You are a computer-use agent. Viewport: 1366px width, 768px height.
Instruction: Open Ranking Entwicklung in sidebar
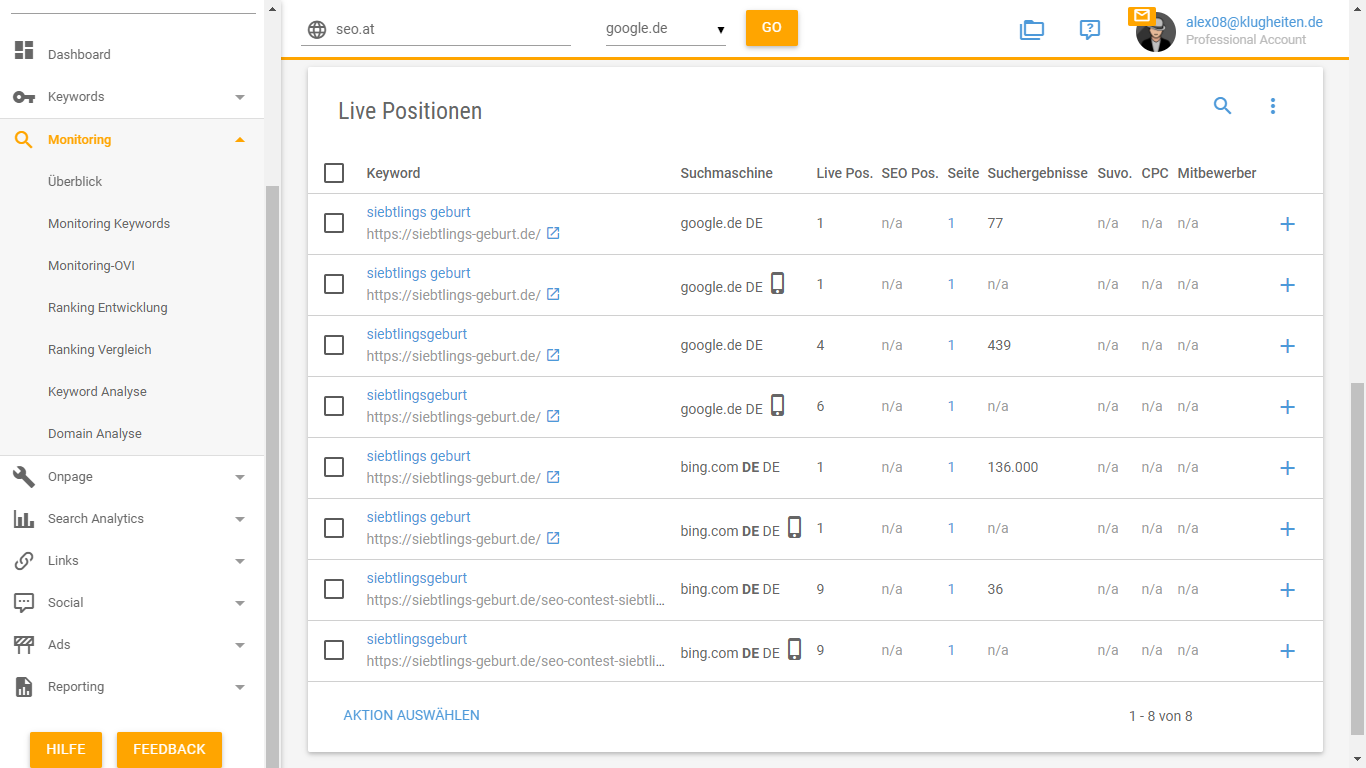point(108,308)
